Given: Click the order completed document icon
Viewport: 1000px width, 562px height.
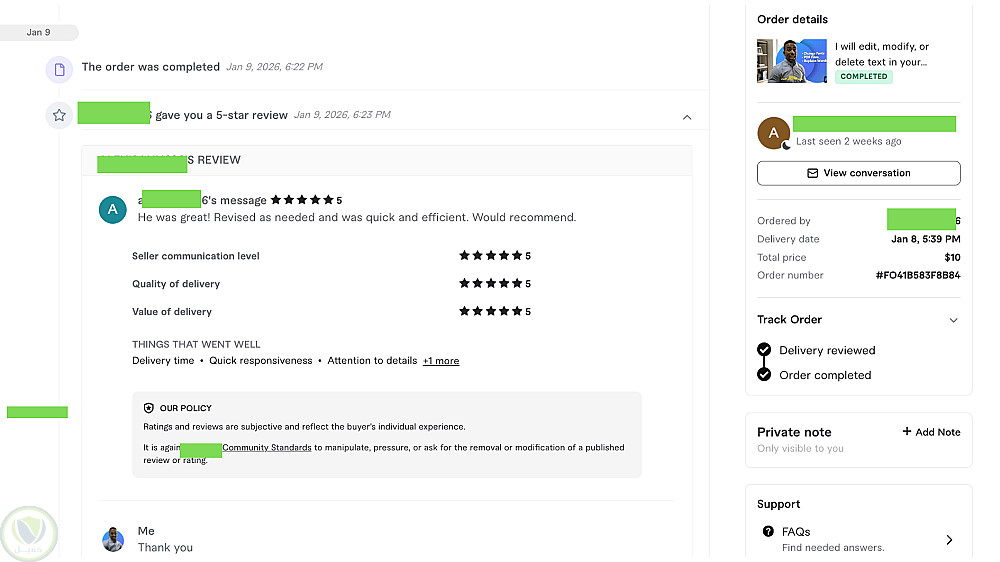Looking at the screenshot, I should click(x=59, y=69).
